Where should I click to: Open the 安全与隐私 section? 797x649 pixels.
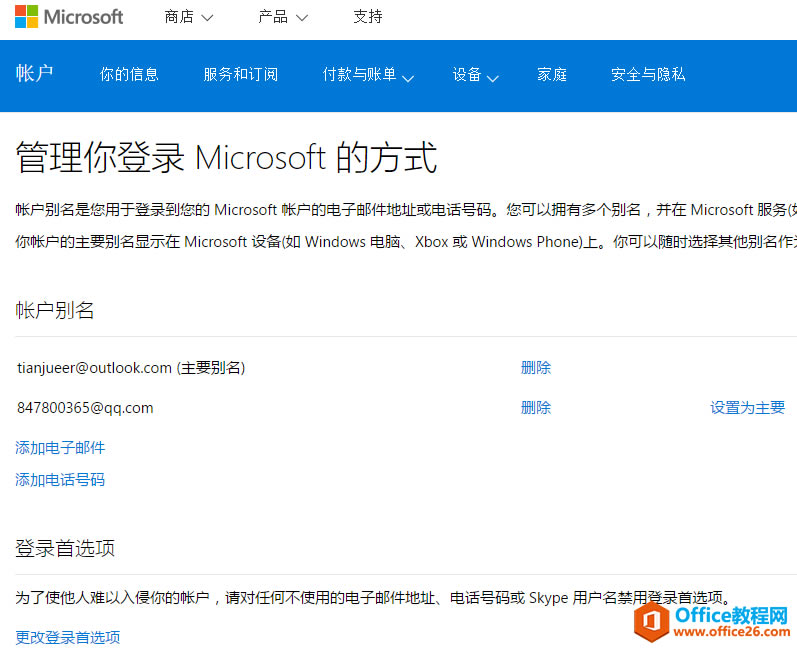click(648, 75)
